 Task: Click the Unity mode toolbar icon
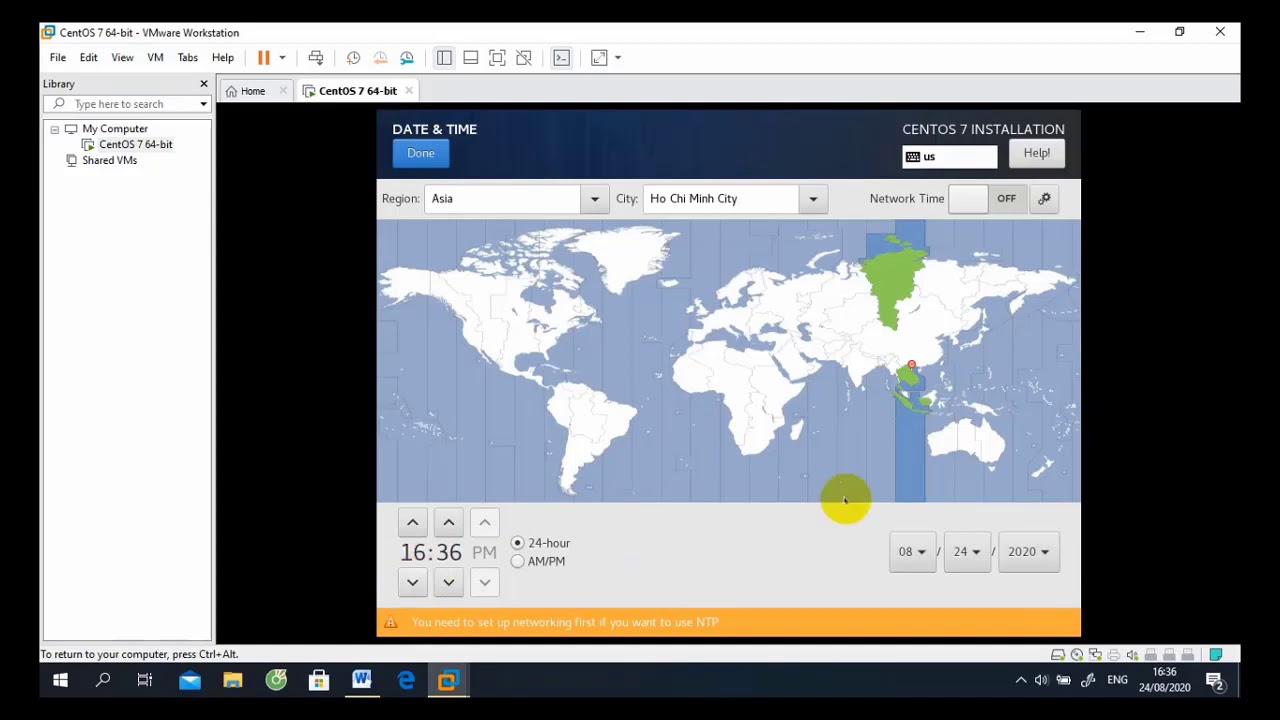click(x=524, y=58)
